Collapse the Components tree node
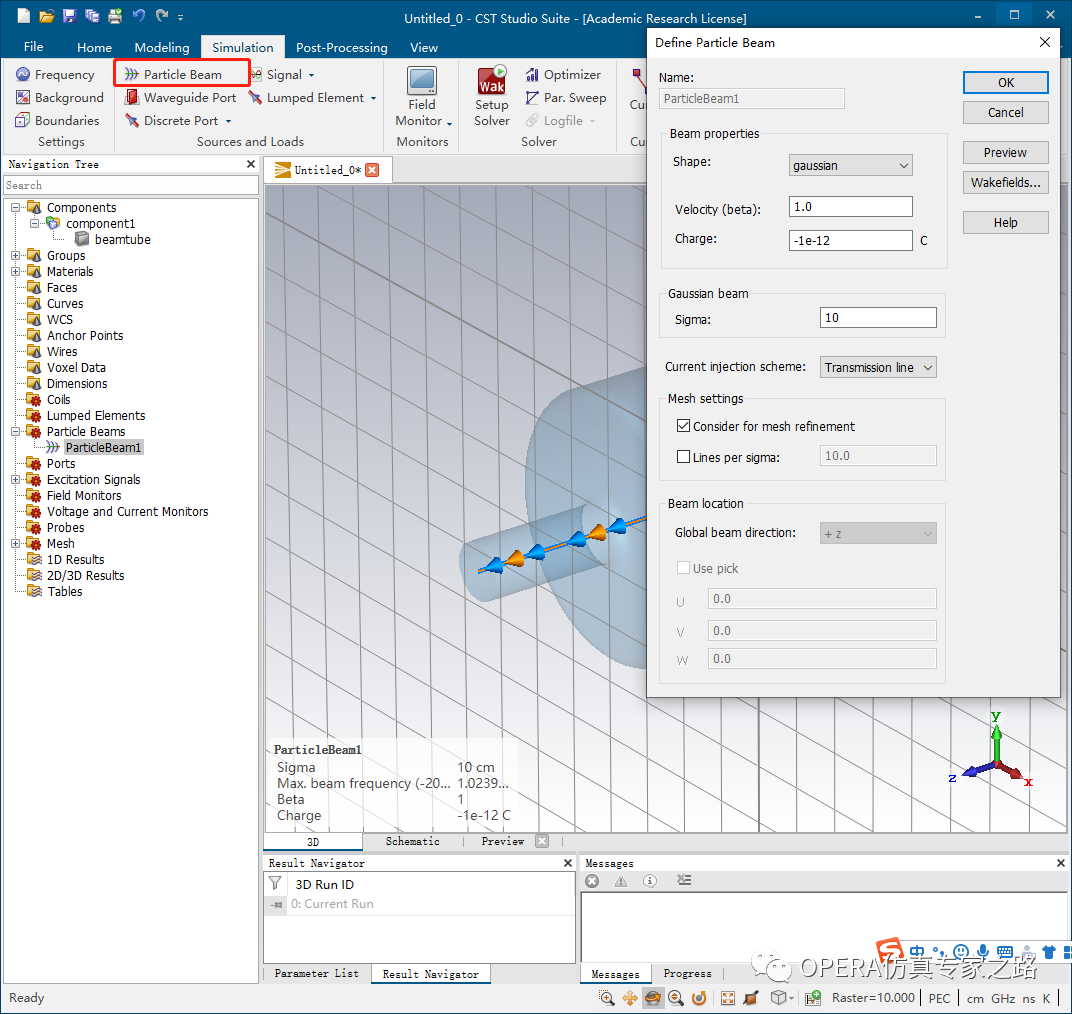1072x1014 pixels. (x=15, y=207)
